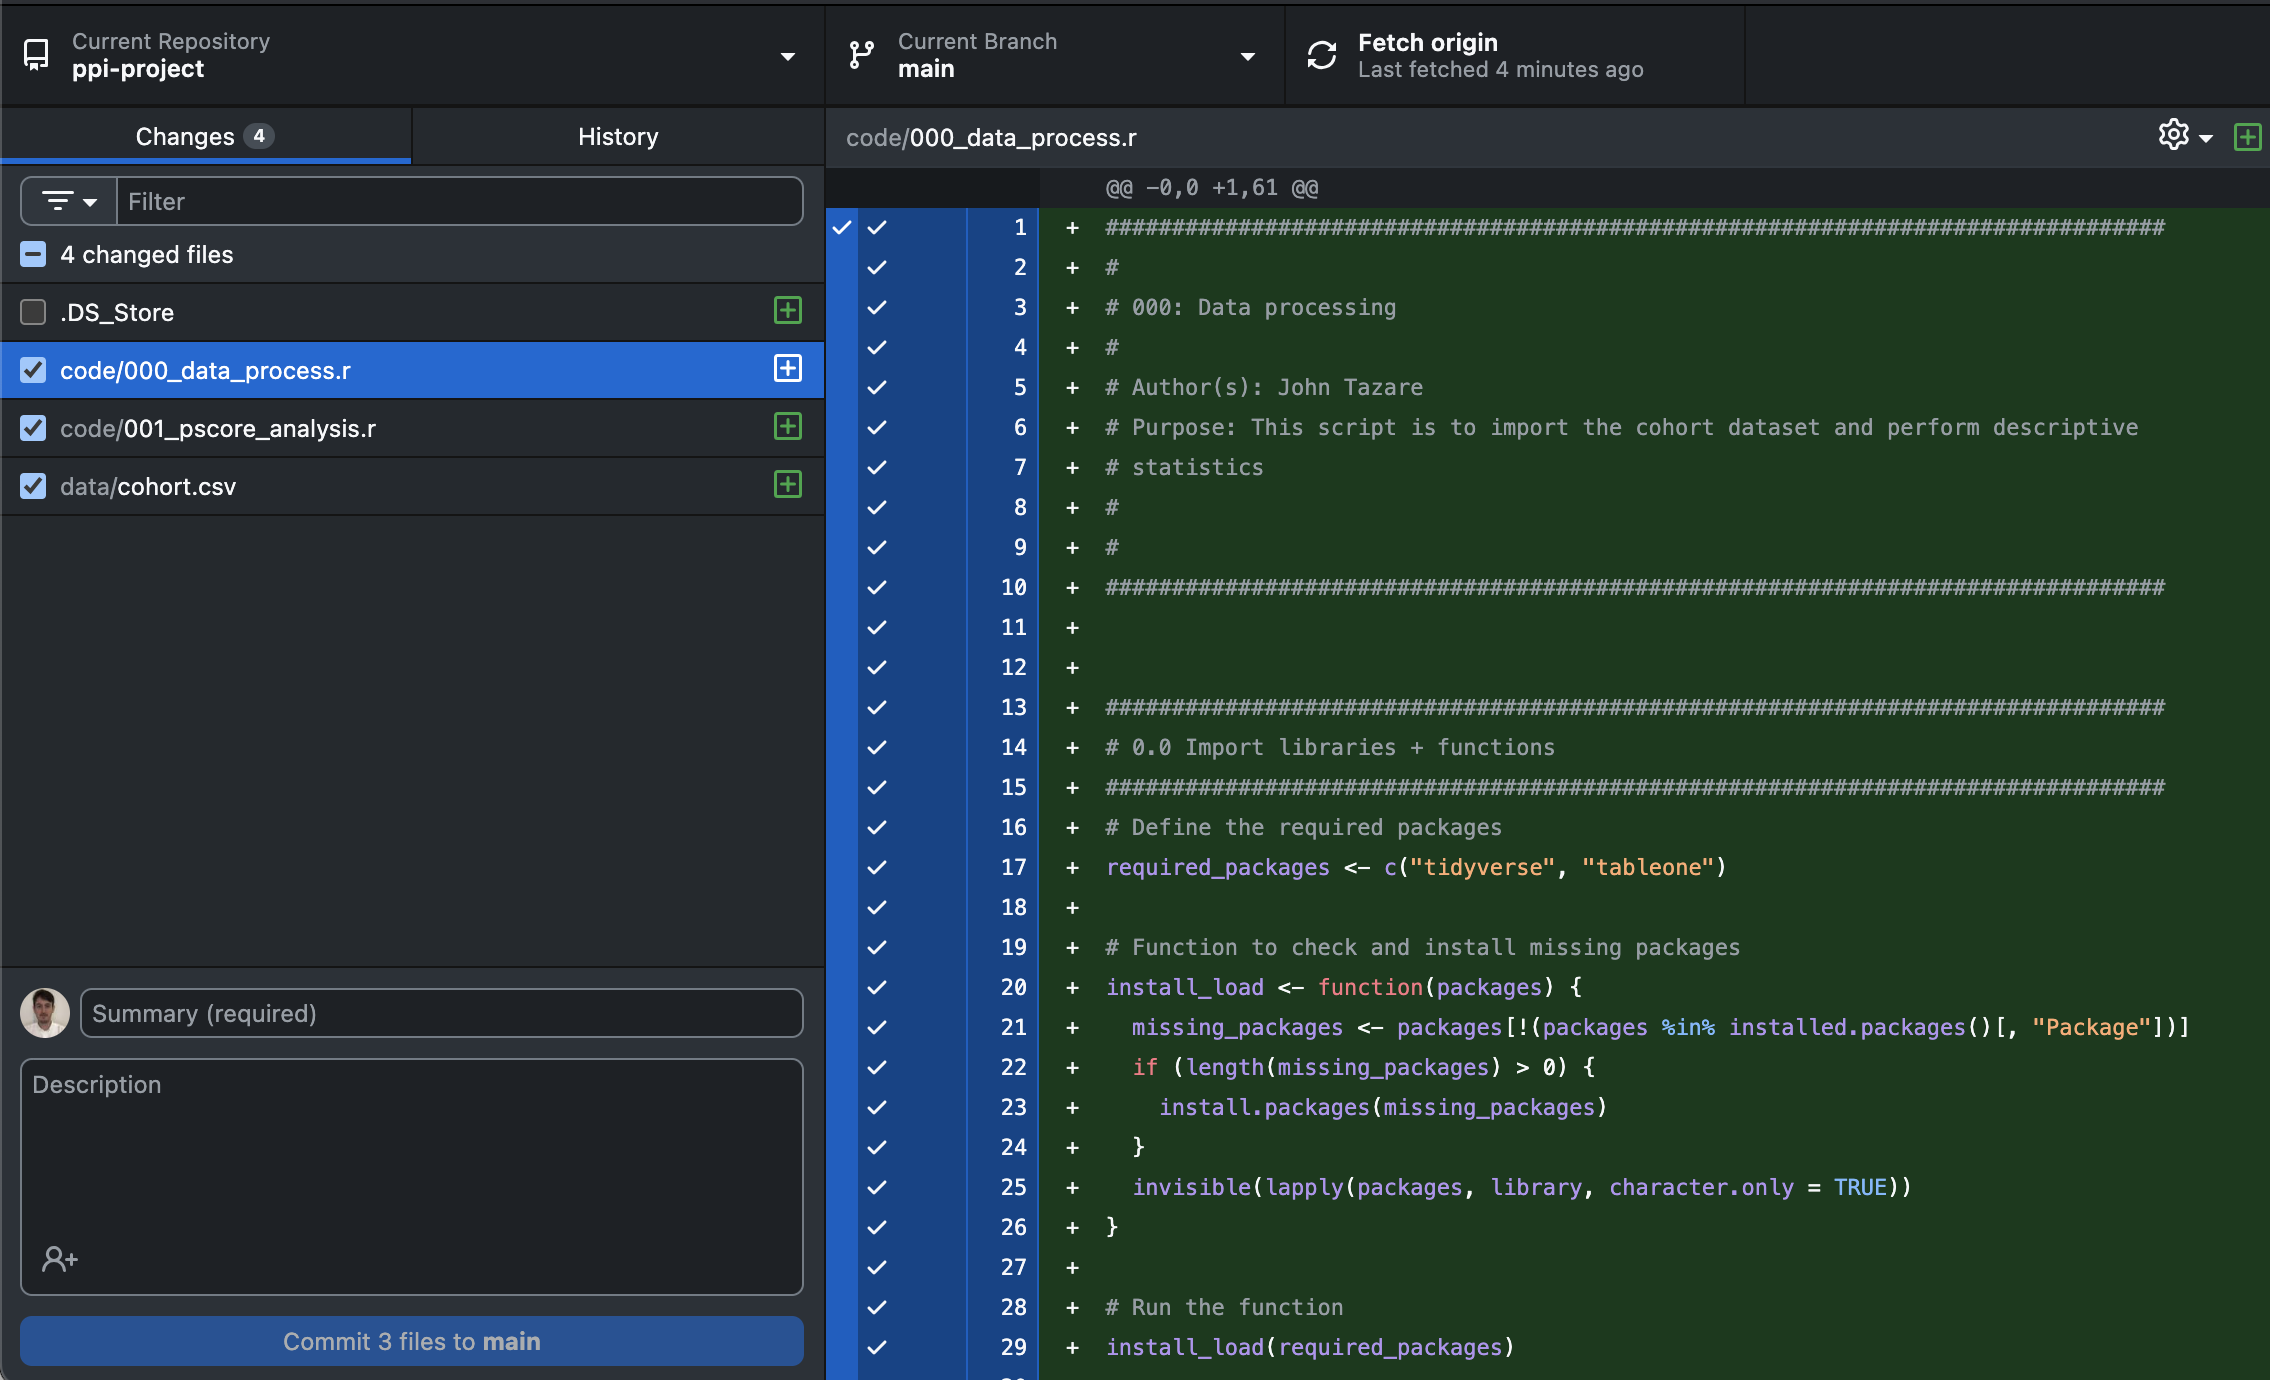Click the add co-authors icon
2270x1380 pixels.
59,1258
